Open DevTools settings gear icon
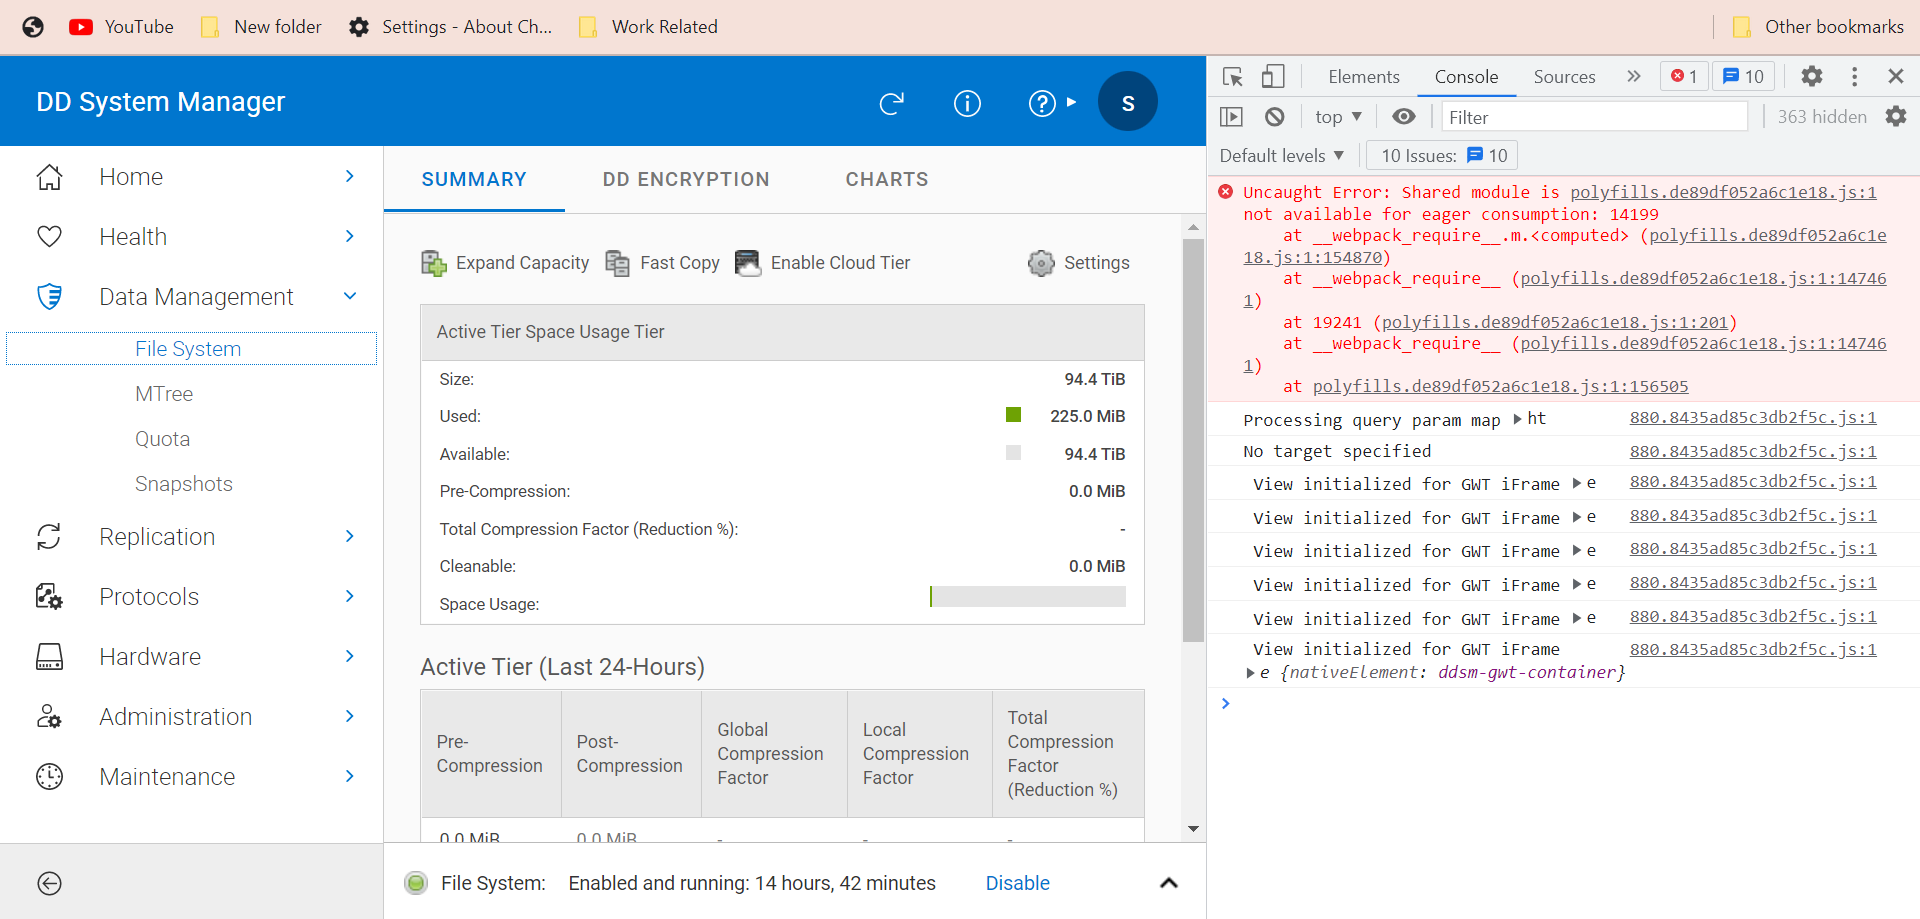This screenshot has width=1920, height=919. click(x=1812, y=77)
